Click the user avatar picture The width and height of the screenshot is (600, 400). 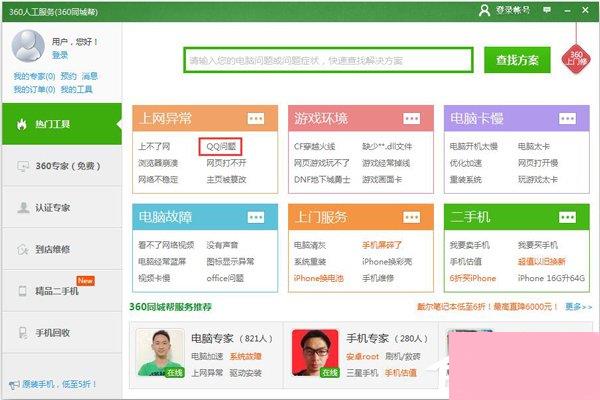click(28, 46)
